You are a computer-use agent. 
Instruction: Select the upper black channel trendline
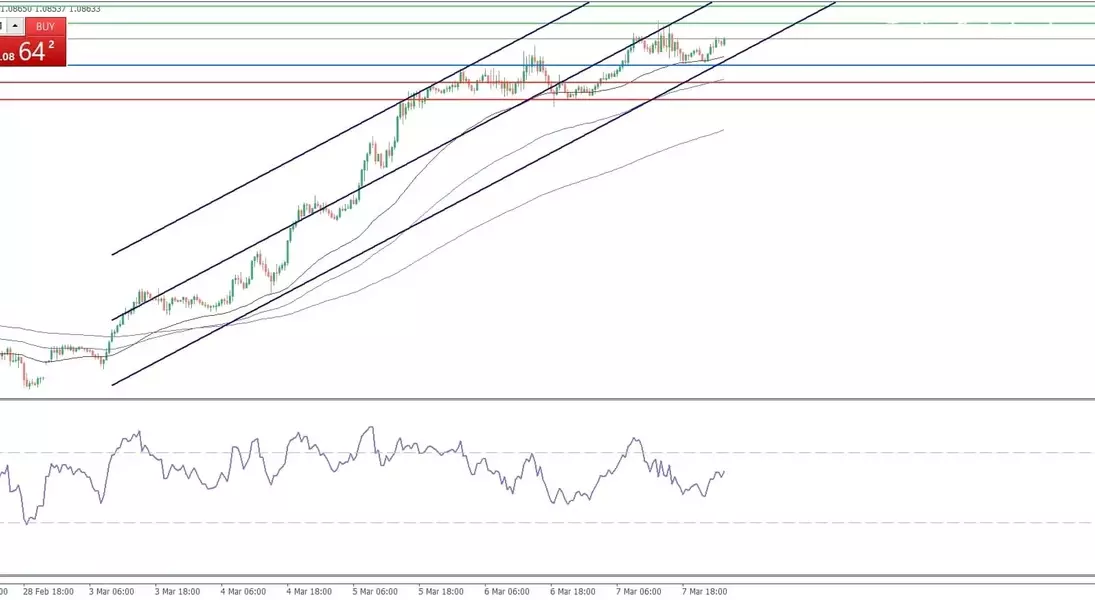[x=300, y=155]
